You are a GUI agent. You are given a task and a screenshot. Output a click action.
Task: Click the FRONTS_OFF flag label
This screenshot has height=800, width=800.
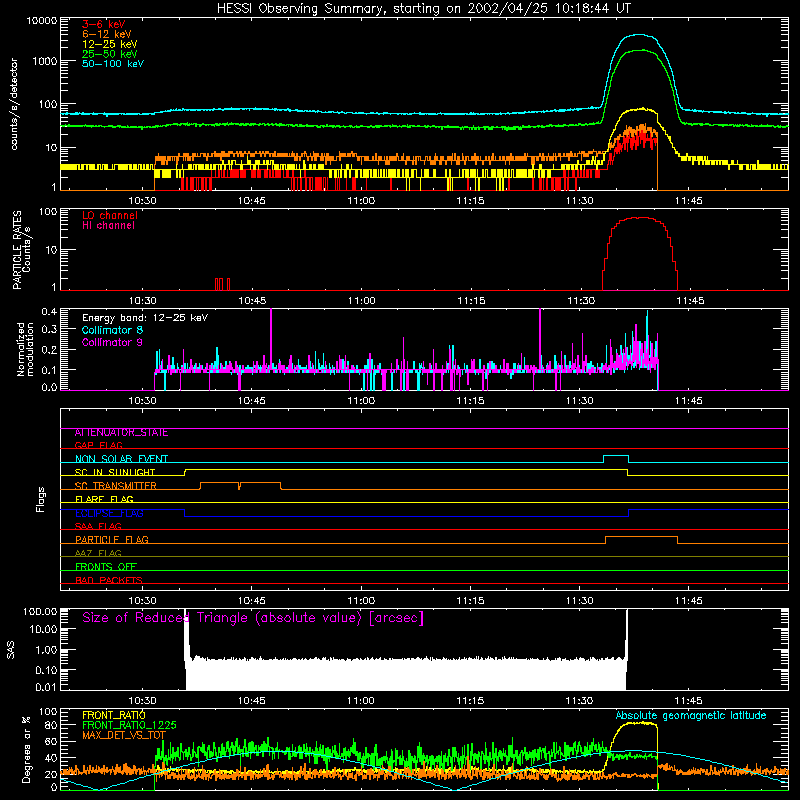click(x=106, y=567)
